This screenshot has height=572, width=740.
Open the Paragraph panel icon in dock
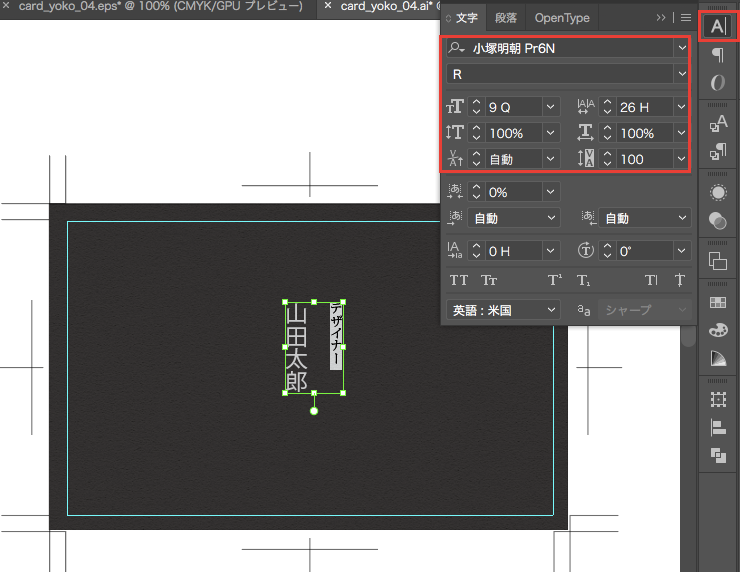click(718, 55)
